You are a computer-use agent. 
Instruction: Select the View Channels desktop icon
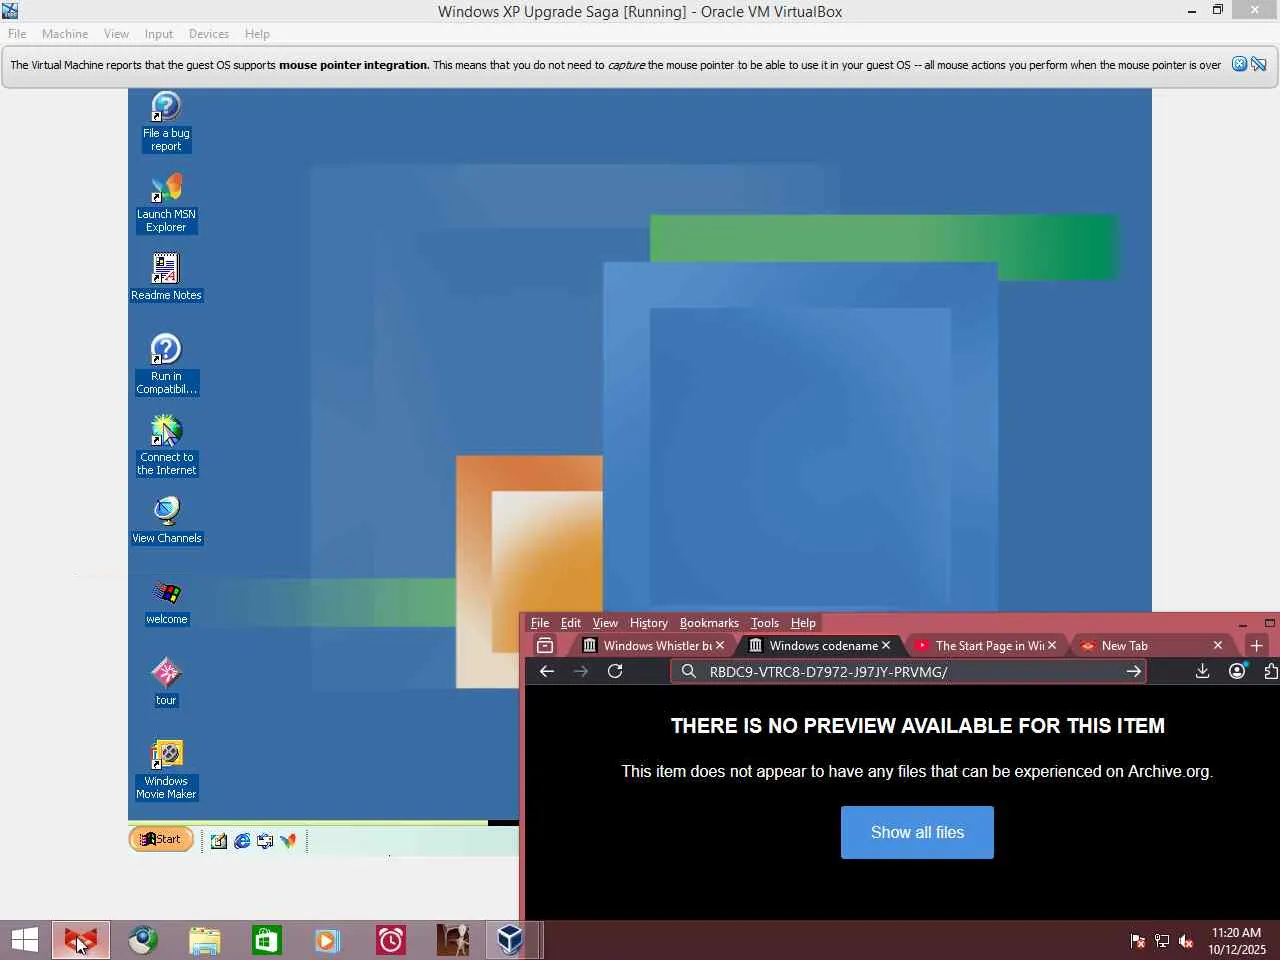pos(166,520)
